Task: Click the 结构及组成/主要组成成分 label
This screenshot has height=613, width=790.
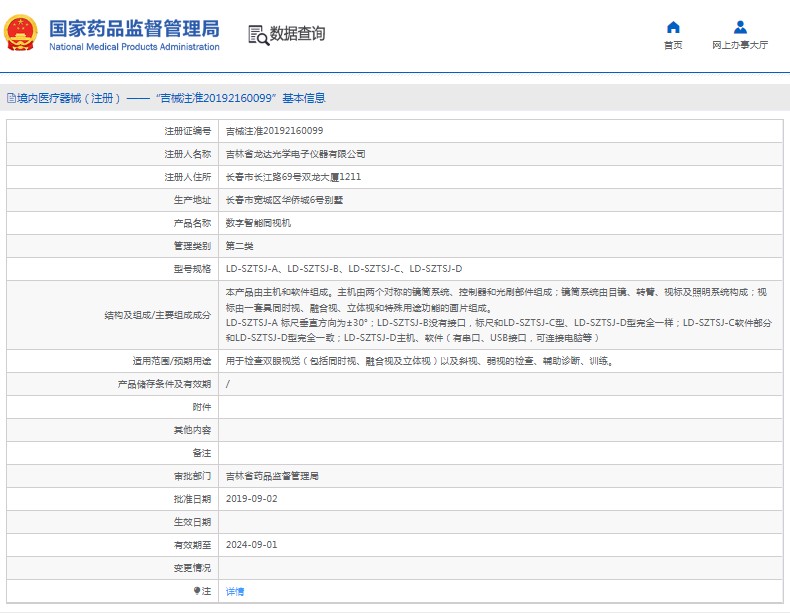Action: point(158,315)
